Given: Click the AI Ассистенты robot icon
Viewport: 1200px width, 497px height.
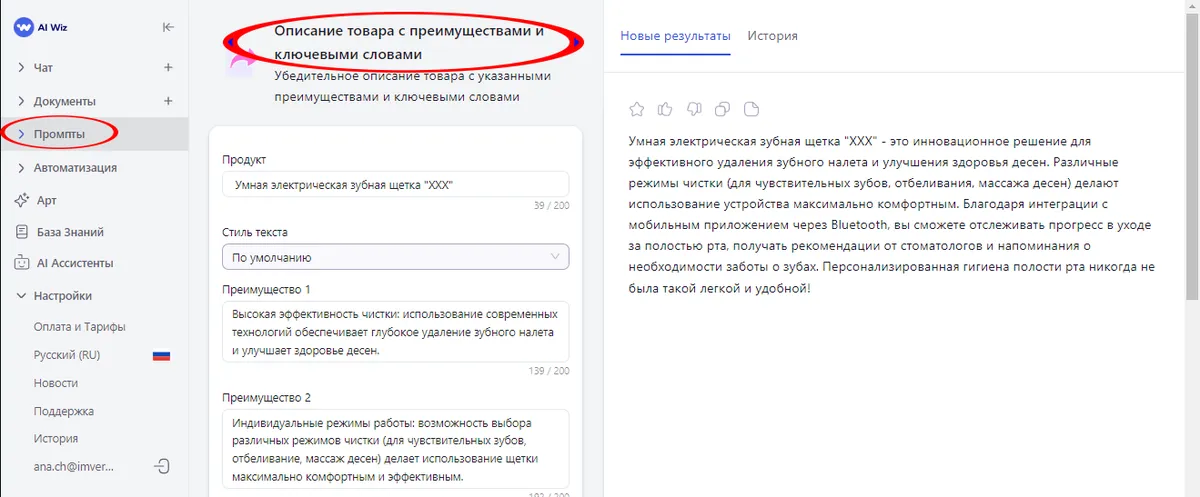Looking at the screenshot, I should tap(21, 263).
